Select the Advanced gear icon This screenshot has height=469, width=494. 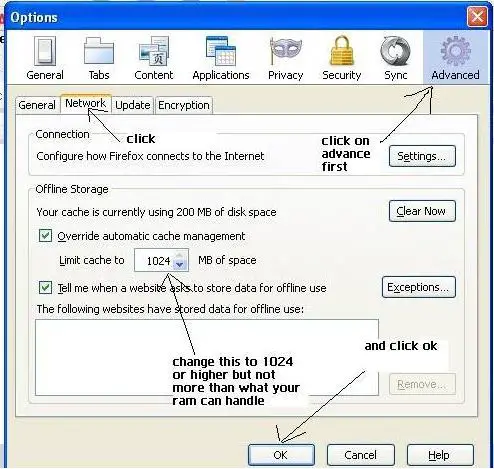(x=456, y=51)
